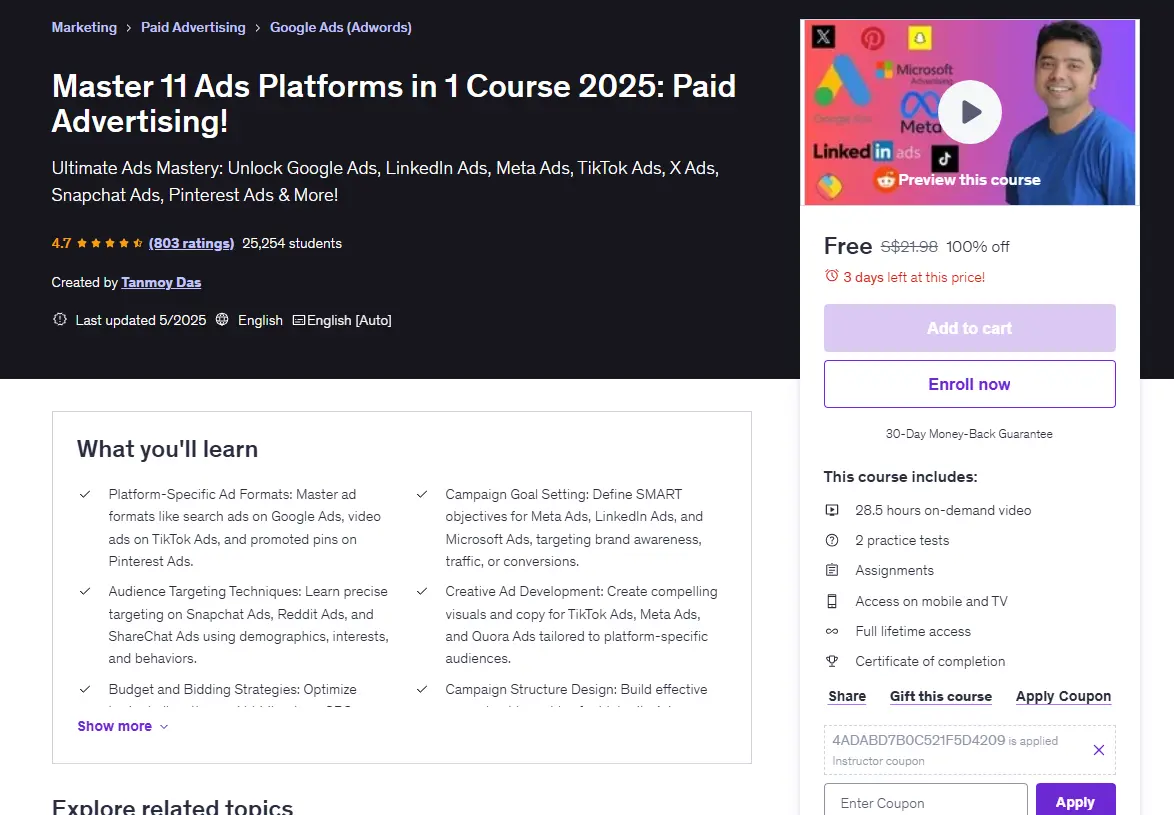
Task: Click the 30-Day Money-Back Guarantee text
Action: pyautogui.click(x=969, y=434)
